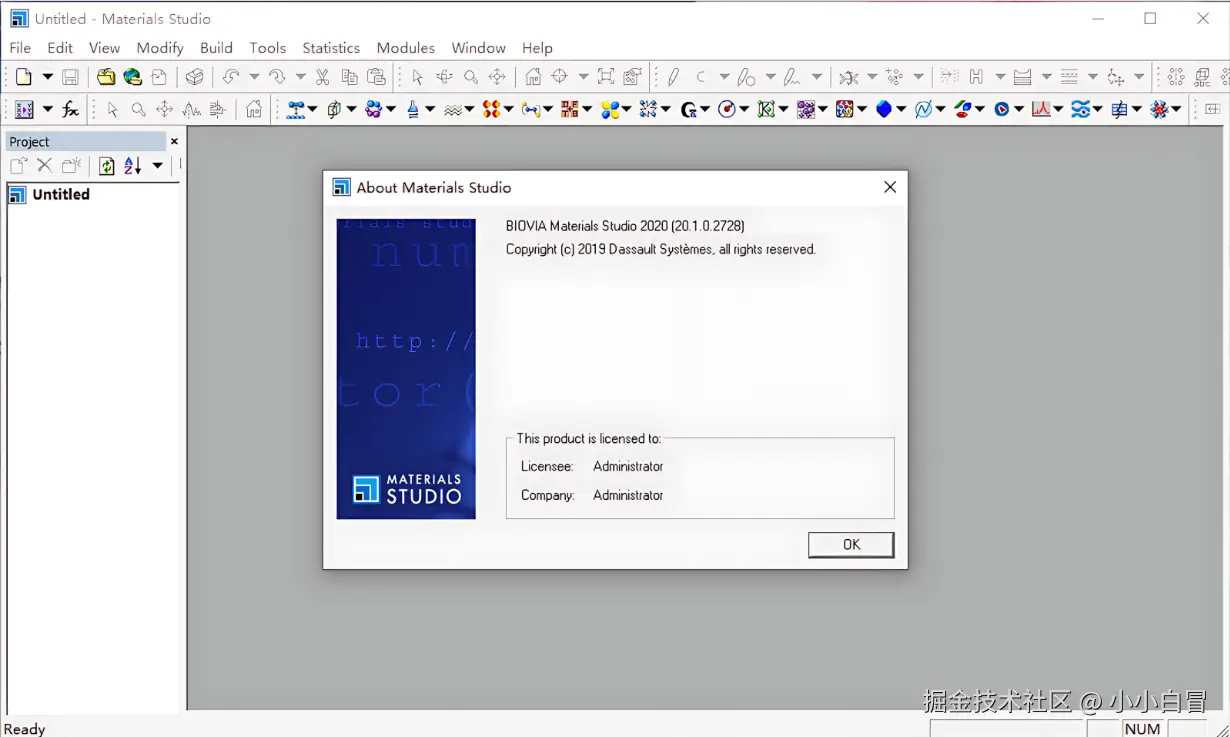1230x737 pixels.
Task: Click the blue laboratory flask module icon
Action: tap(413, 110)
